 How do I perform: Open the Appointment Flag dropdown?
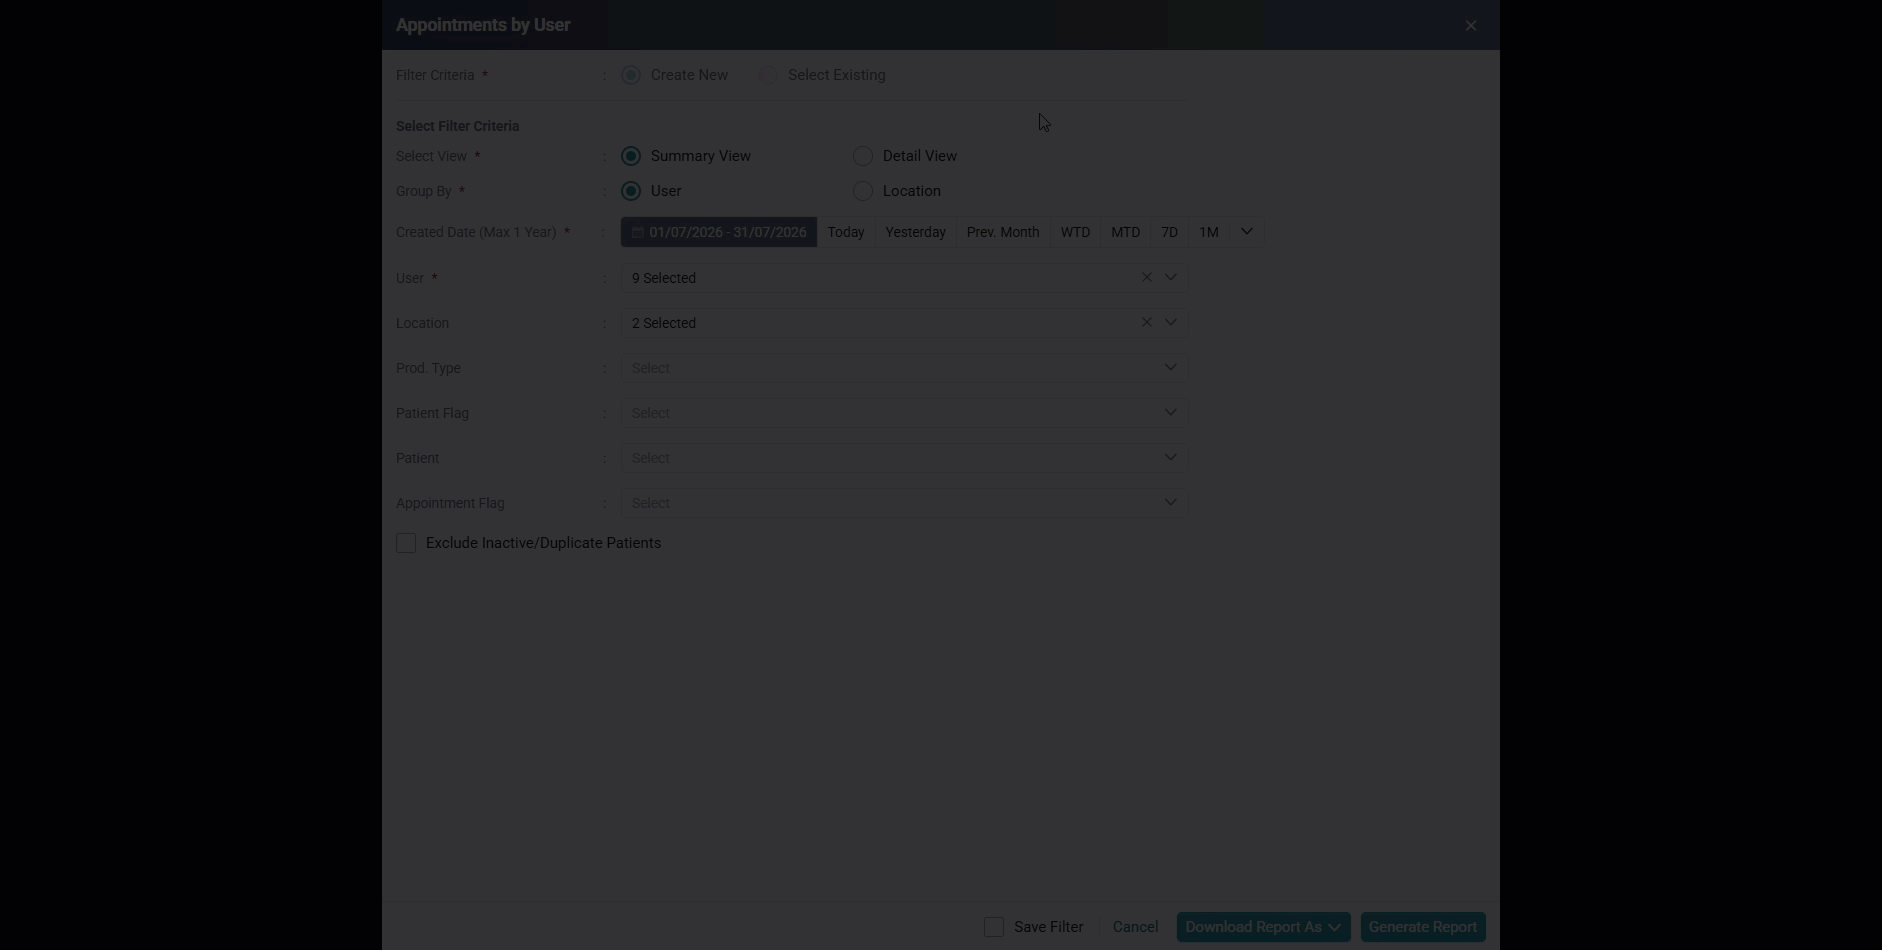[903, 503]
